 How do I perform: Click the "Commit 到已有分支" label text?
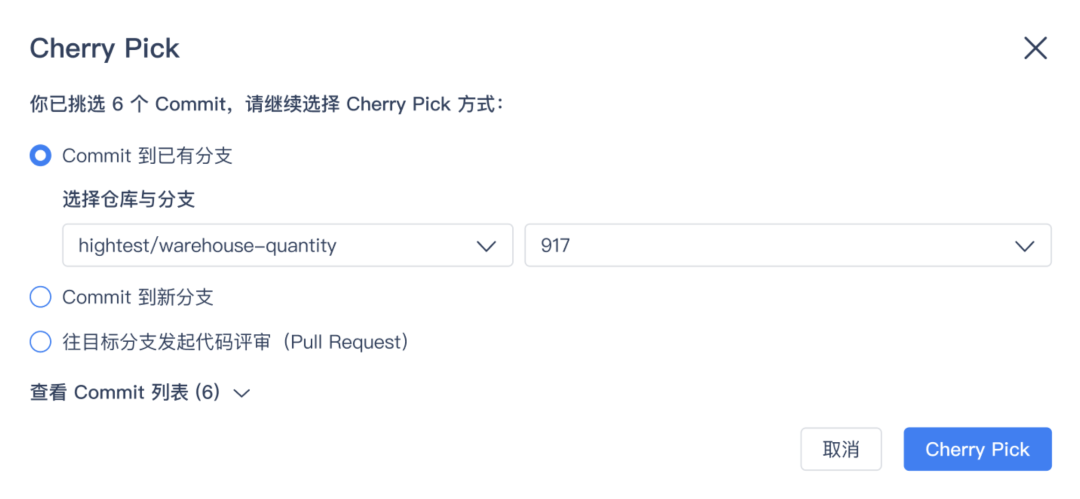[x=147, y=155]
